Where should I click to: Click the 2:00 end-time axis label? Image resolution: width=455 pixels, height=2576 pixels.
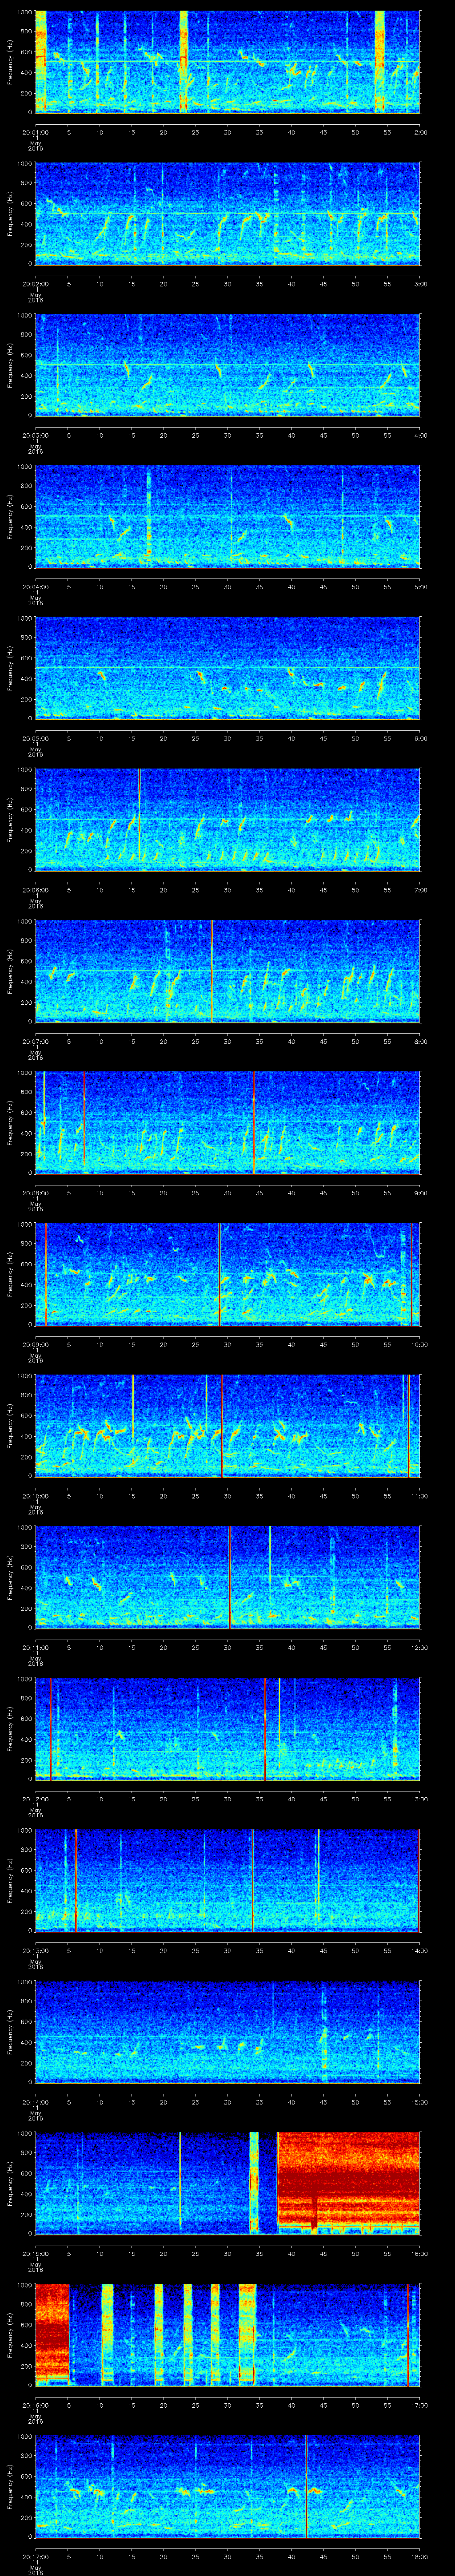coord(420,131)
